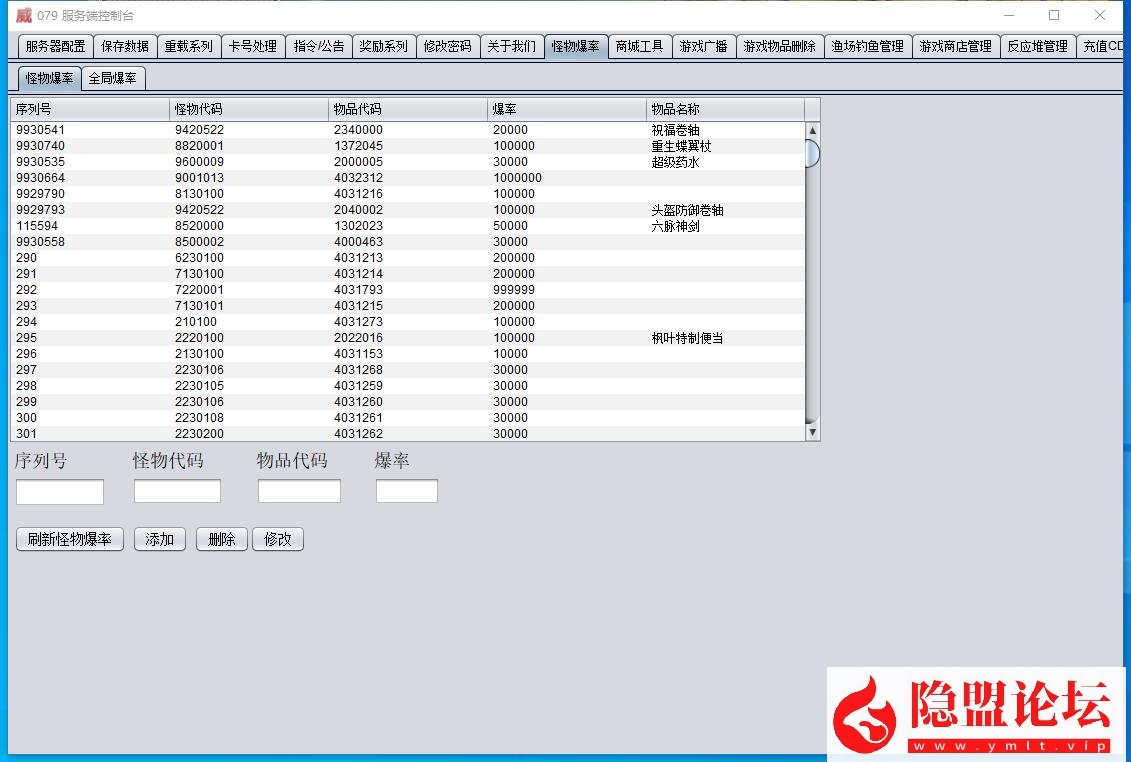The image size is (1131, 762).
Task: Open the 服务器配置 tab
Action: tap(56, 46)
